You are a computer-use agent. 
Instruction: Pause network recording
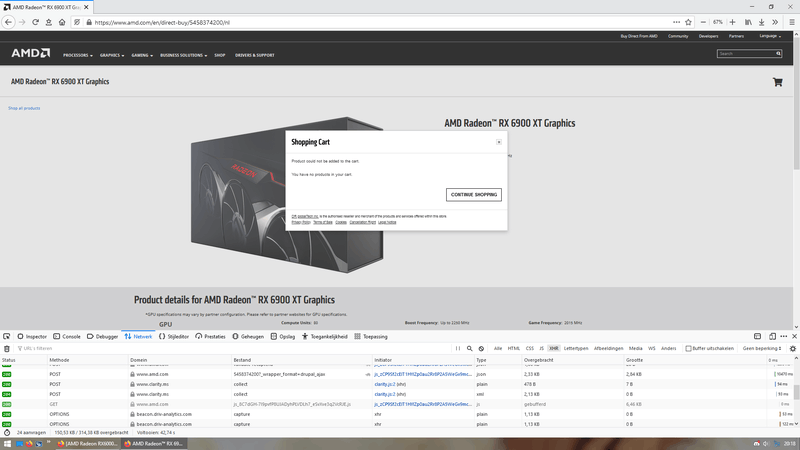(x=458, y=348)
